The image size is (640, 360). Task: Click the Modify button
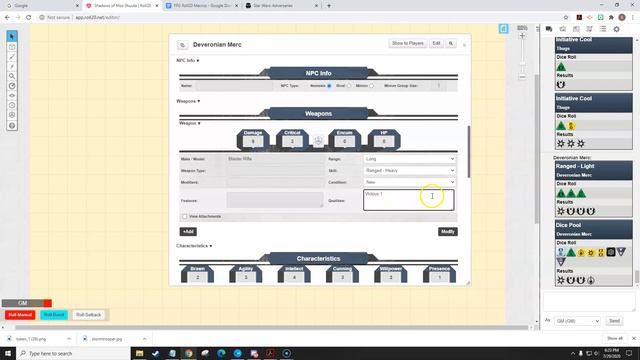448,232
